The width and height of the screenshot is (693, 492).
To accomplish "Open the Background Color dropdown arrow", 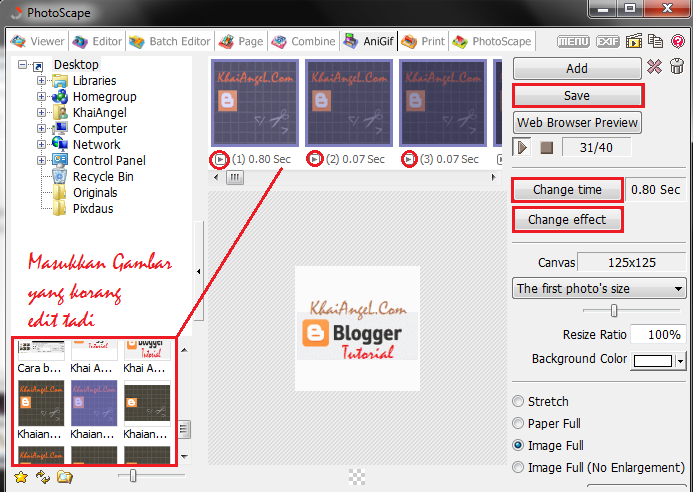I will (681, 361).
